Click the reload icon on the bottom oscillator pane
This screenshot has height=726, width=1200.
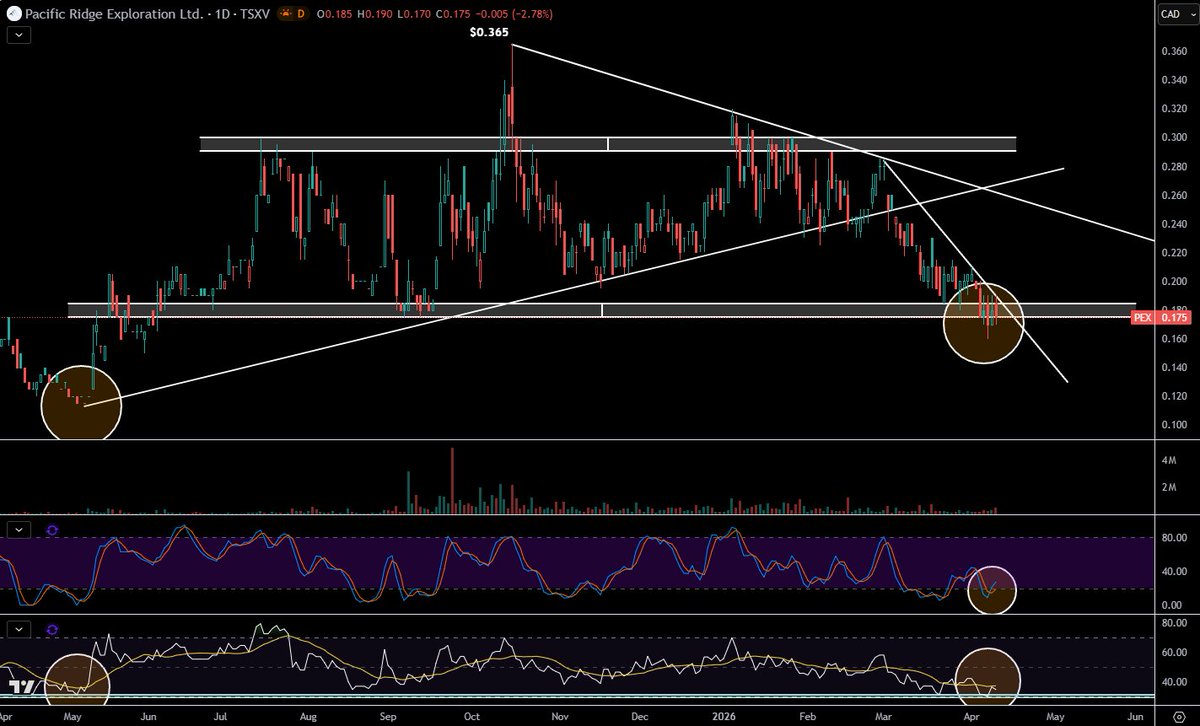52,630
